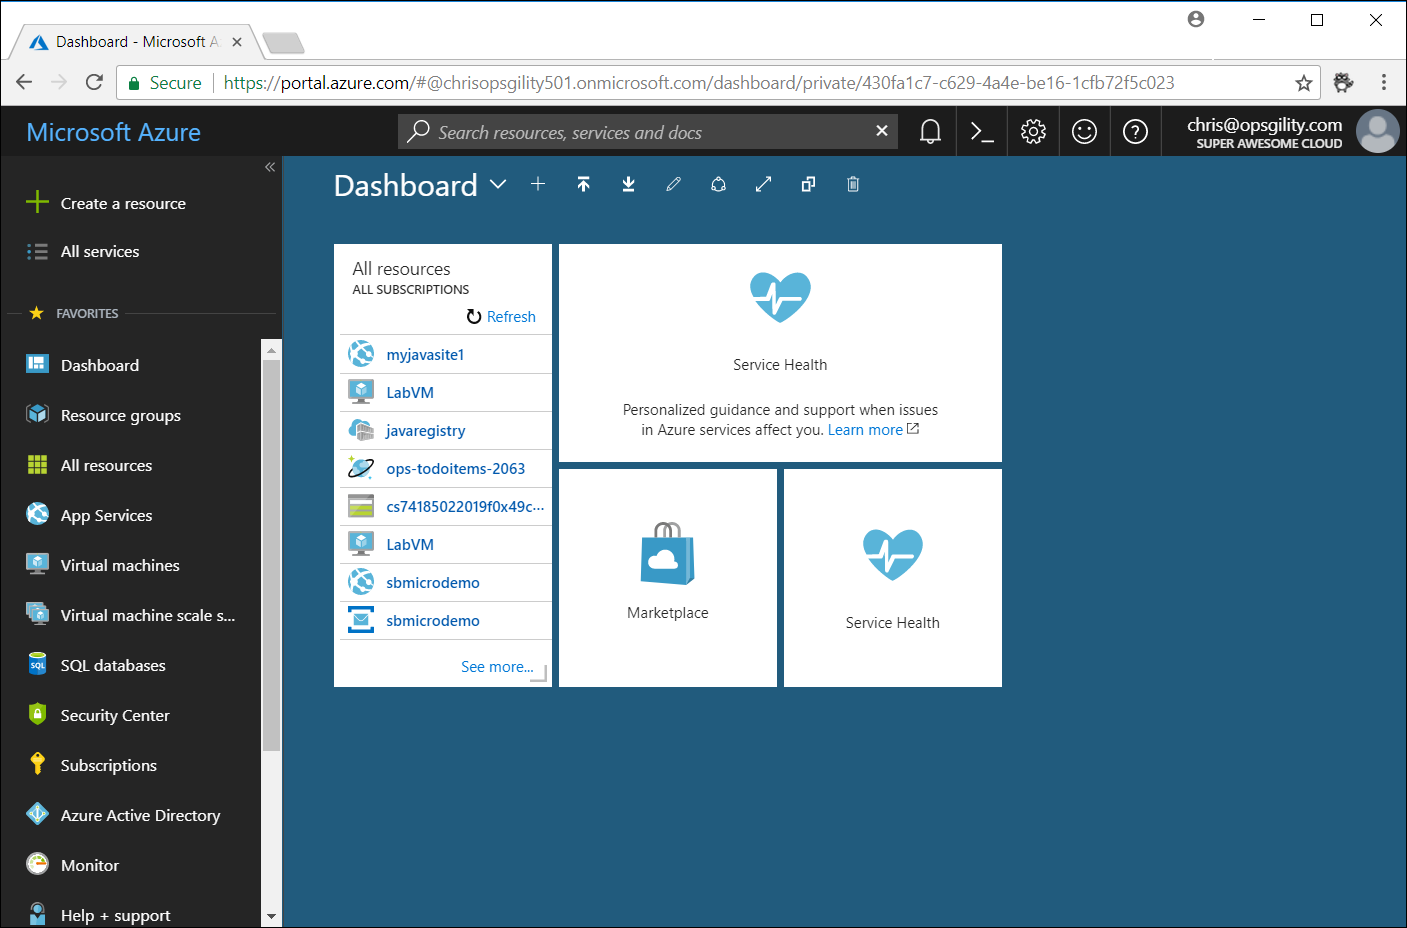Open the Share dashboard icon
The image size is (1407, 928).
pyautogui.click(x=718, y=184)
